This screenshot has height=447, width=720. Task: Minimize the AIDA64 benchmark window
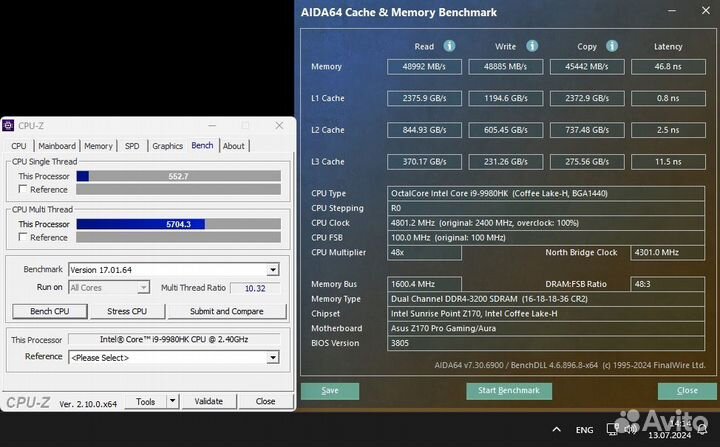click(x=672, y=11)
